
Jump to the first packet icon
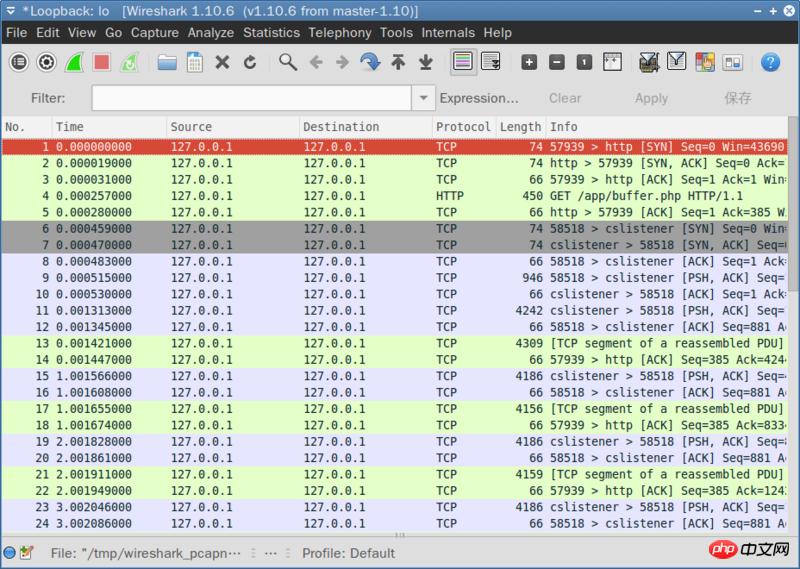[x=398, y=62]
